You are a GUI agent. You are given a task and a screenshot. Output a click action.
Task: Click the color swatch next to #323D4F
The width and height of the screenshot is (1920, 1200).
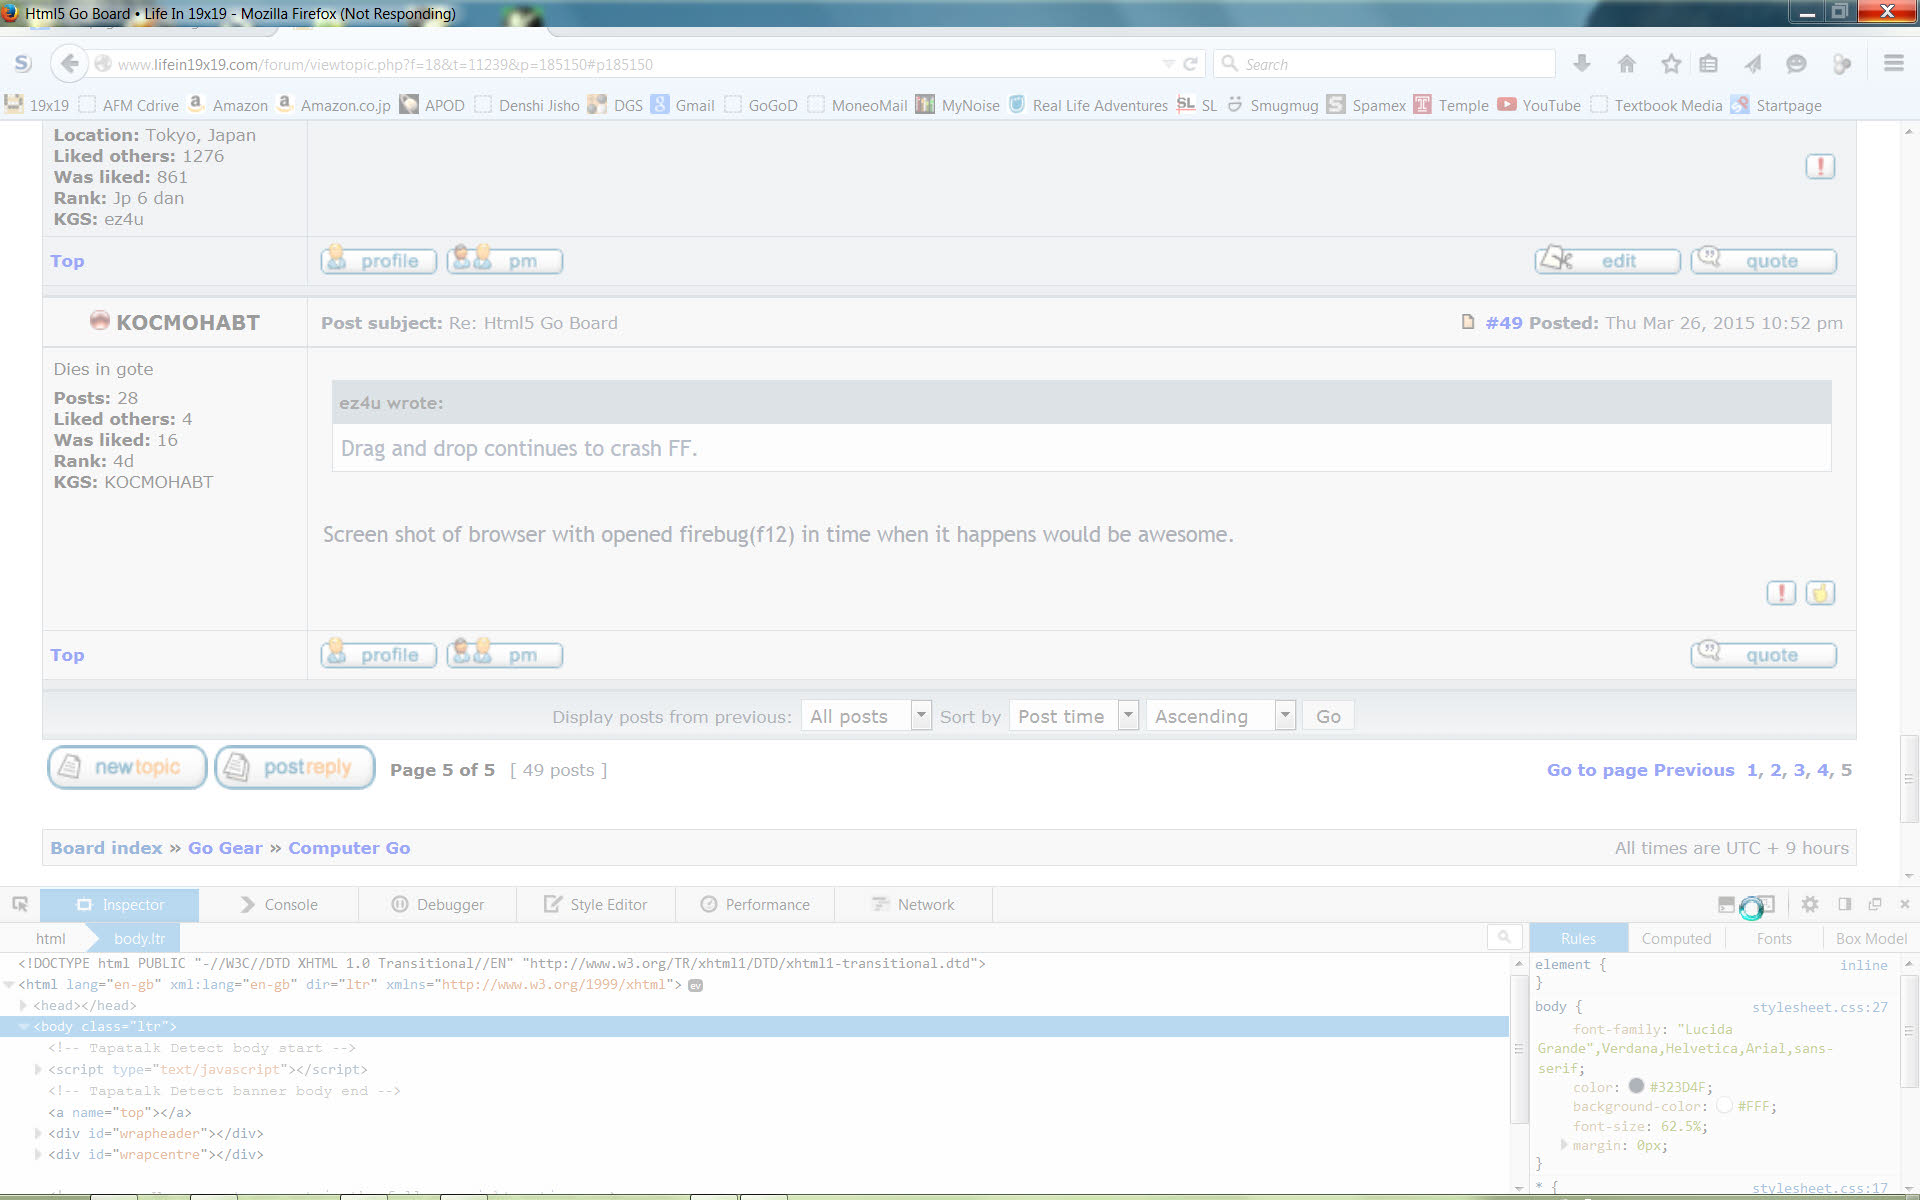[1634, 1086]
